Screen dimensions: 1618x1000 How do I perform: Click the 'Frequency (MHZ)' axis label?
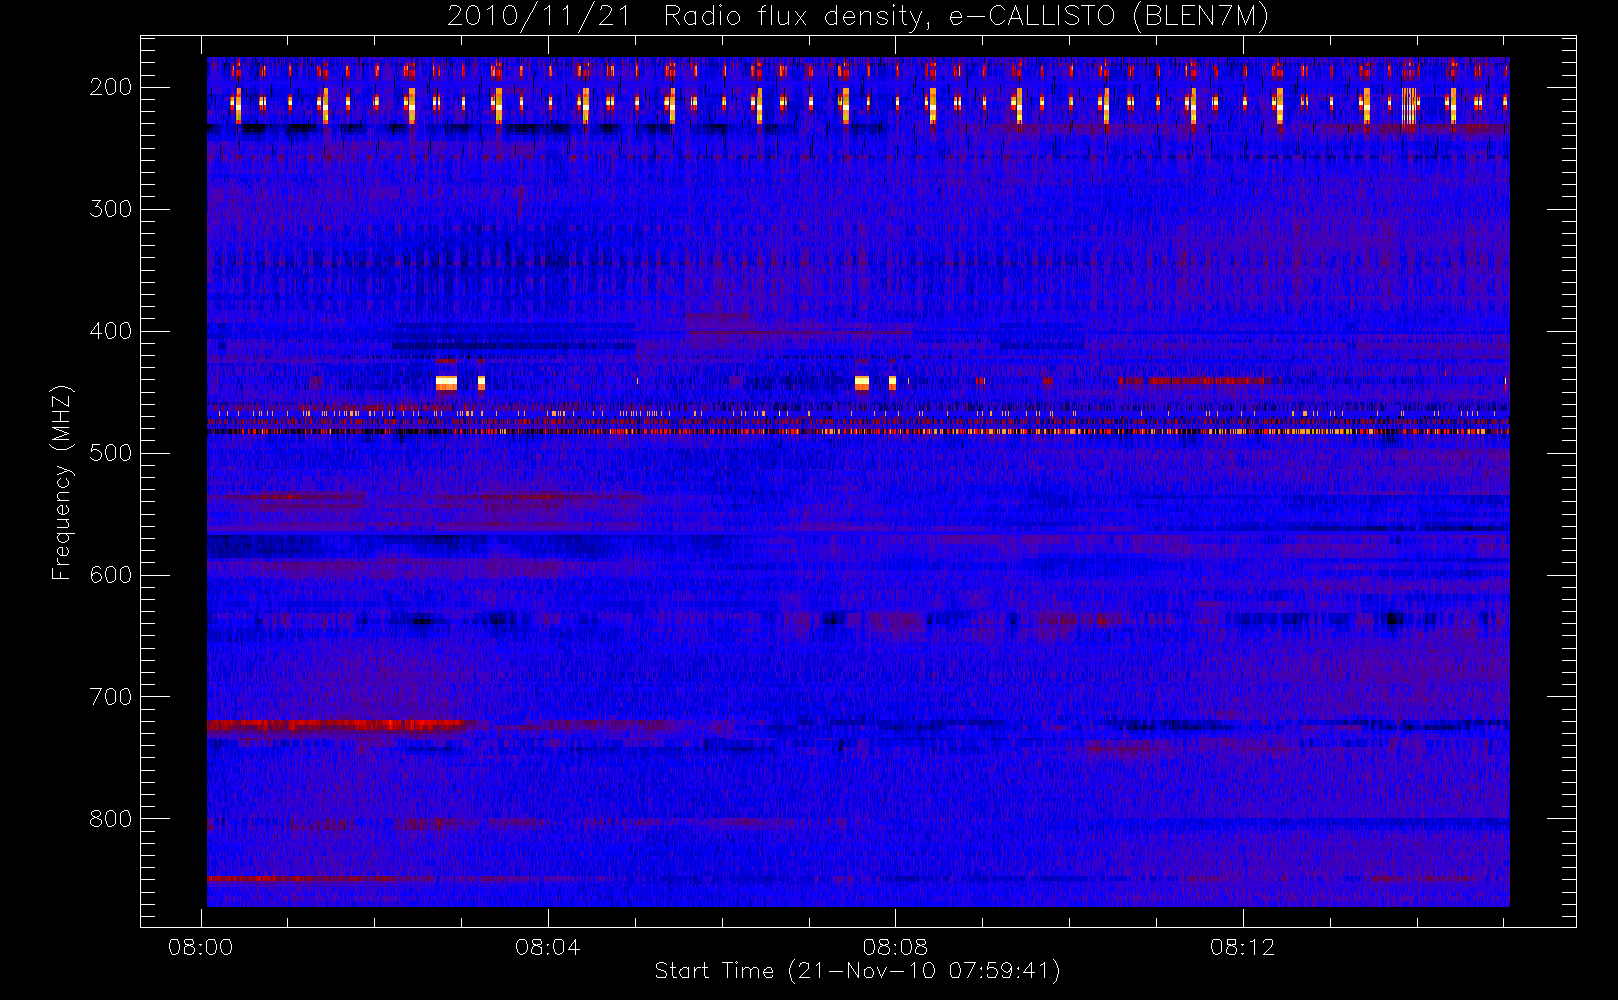62,482
